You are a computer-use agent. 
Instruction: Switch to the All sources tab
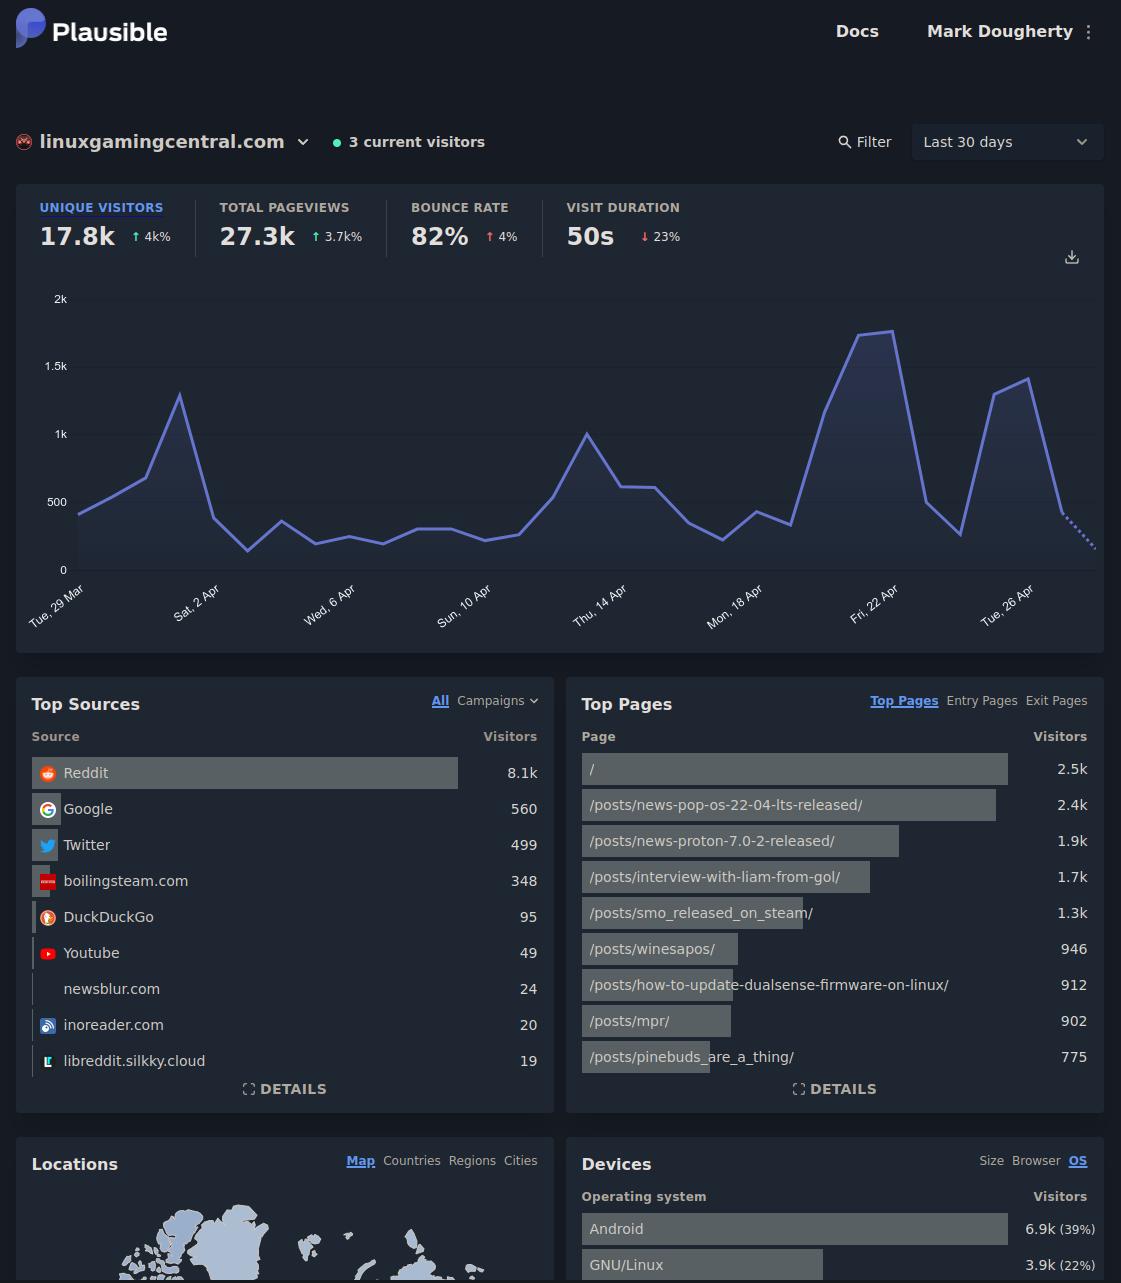coord(440,701)
